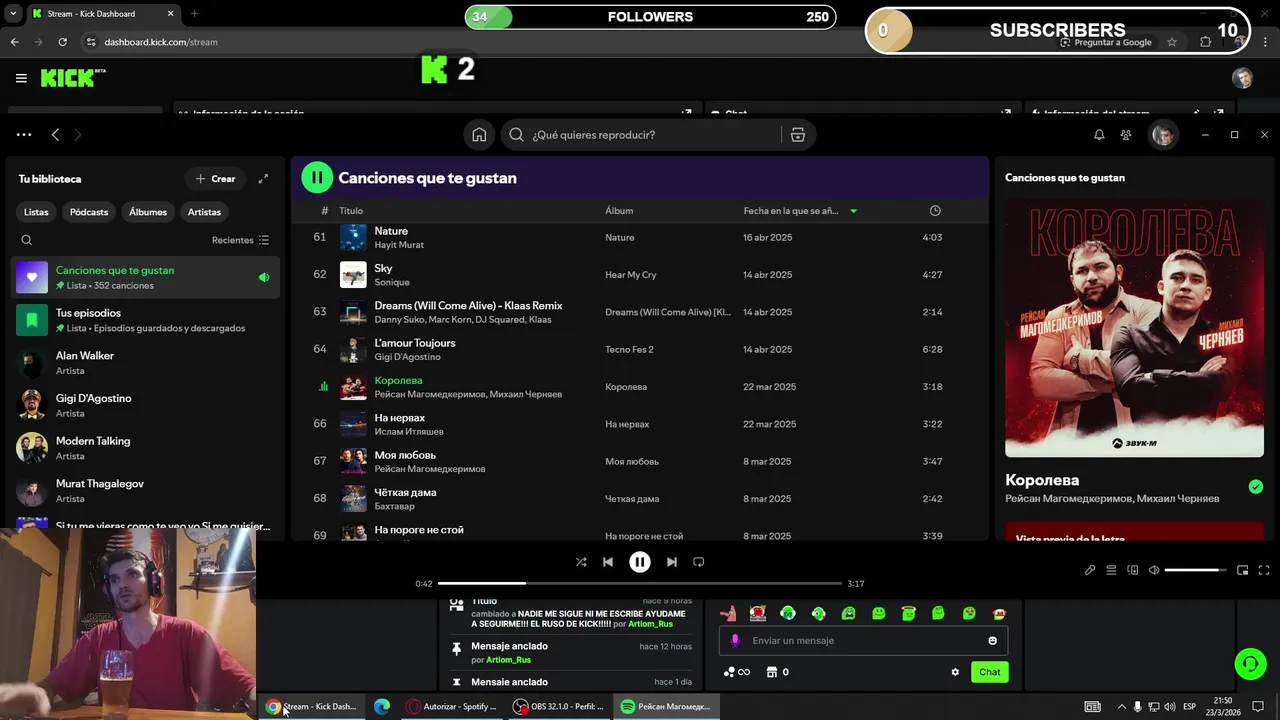Pause playback in player bar

click(x=640, y=562)
